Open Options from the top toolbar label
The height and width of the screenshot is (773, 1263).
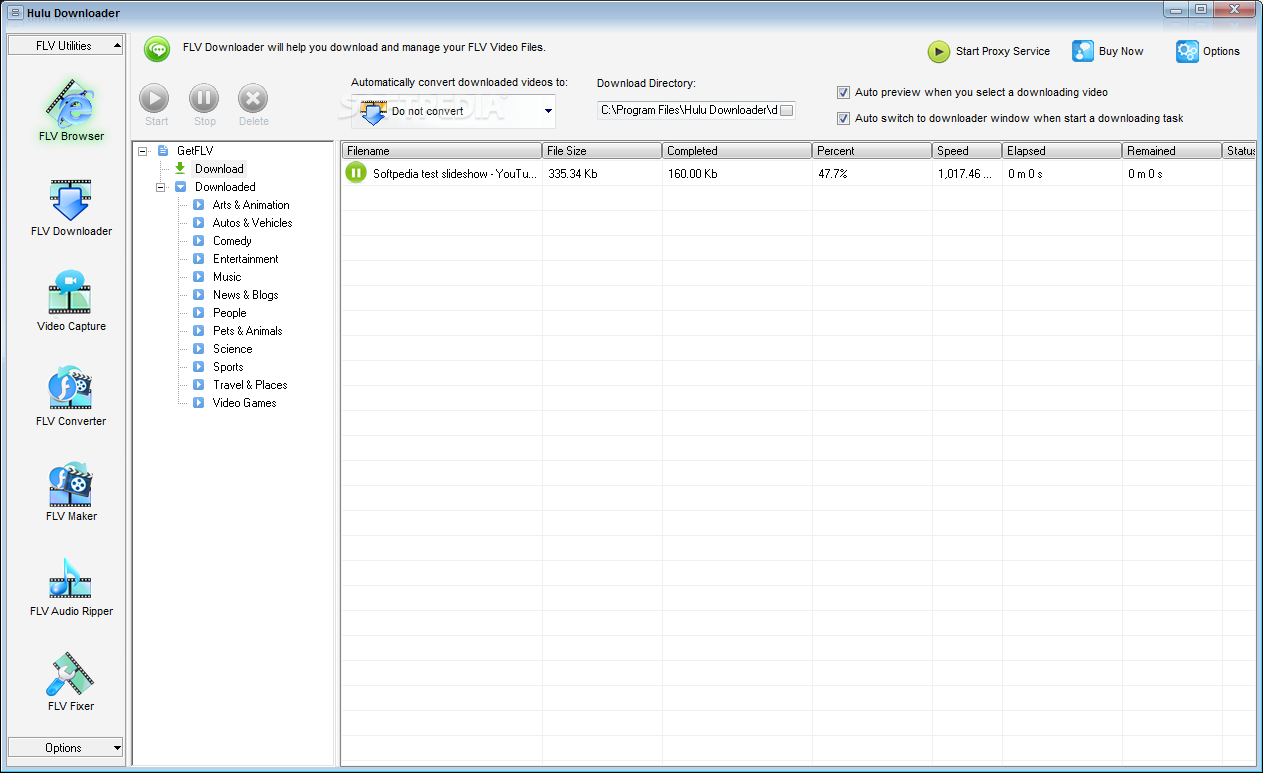click(1221, 51)
